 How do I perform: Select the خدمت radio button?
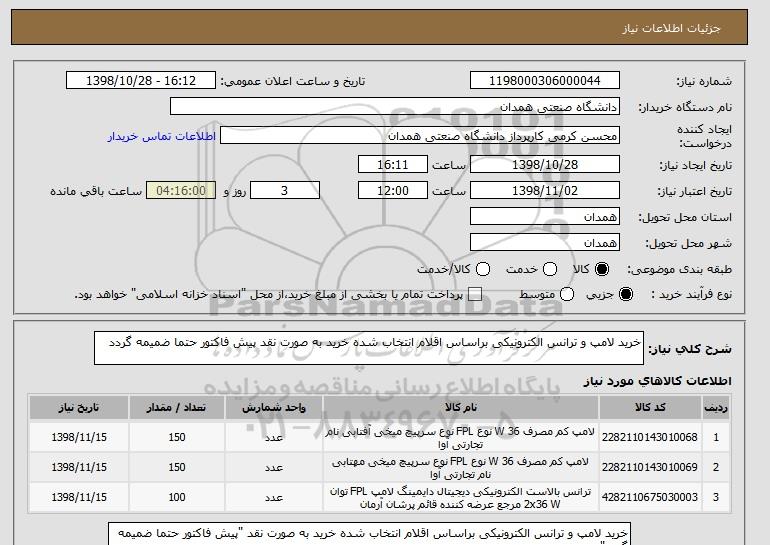(550, 269)
